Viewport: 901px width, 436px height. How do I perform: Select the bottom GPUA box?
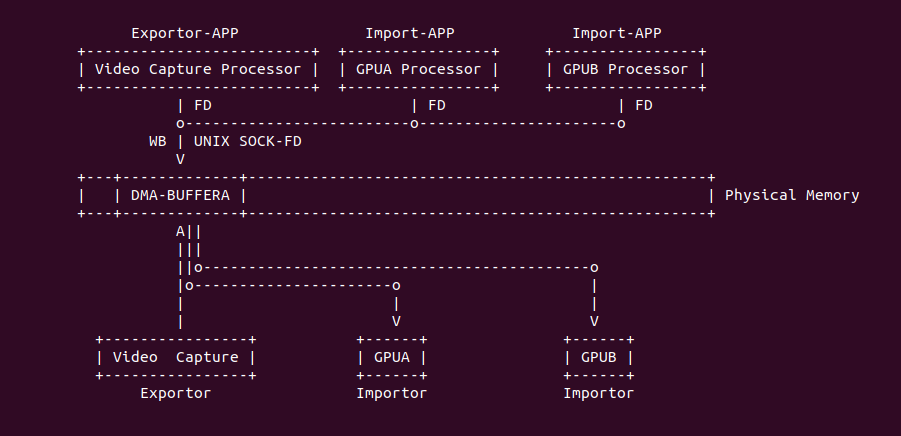tap(392, 357)
